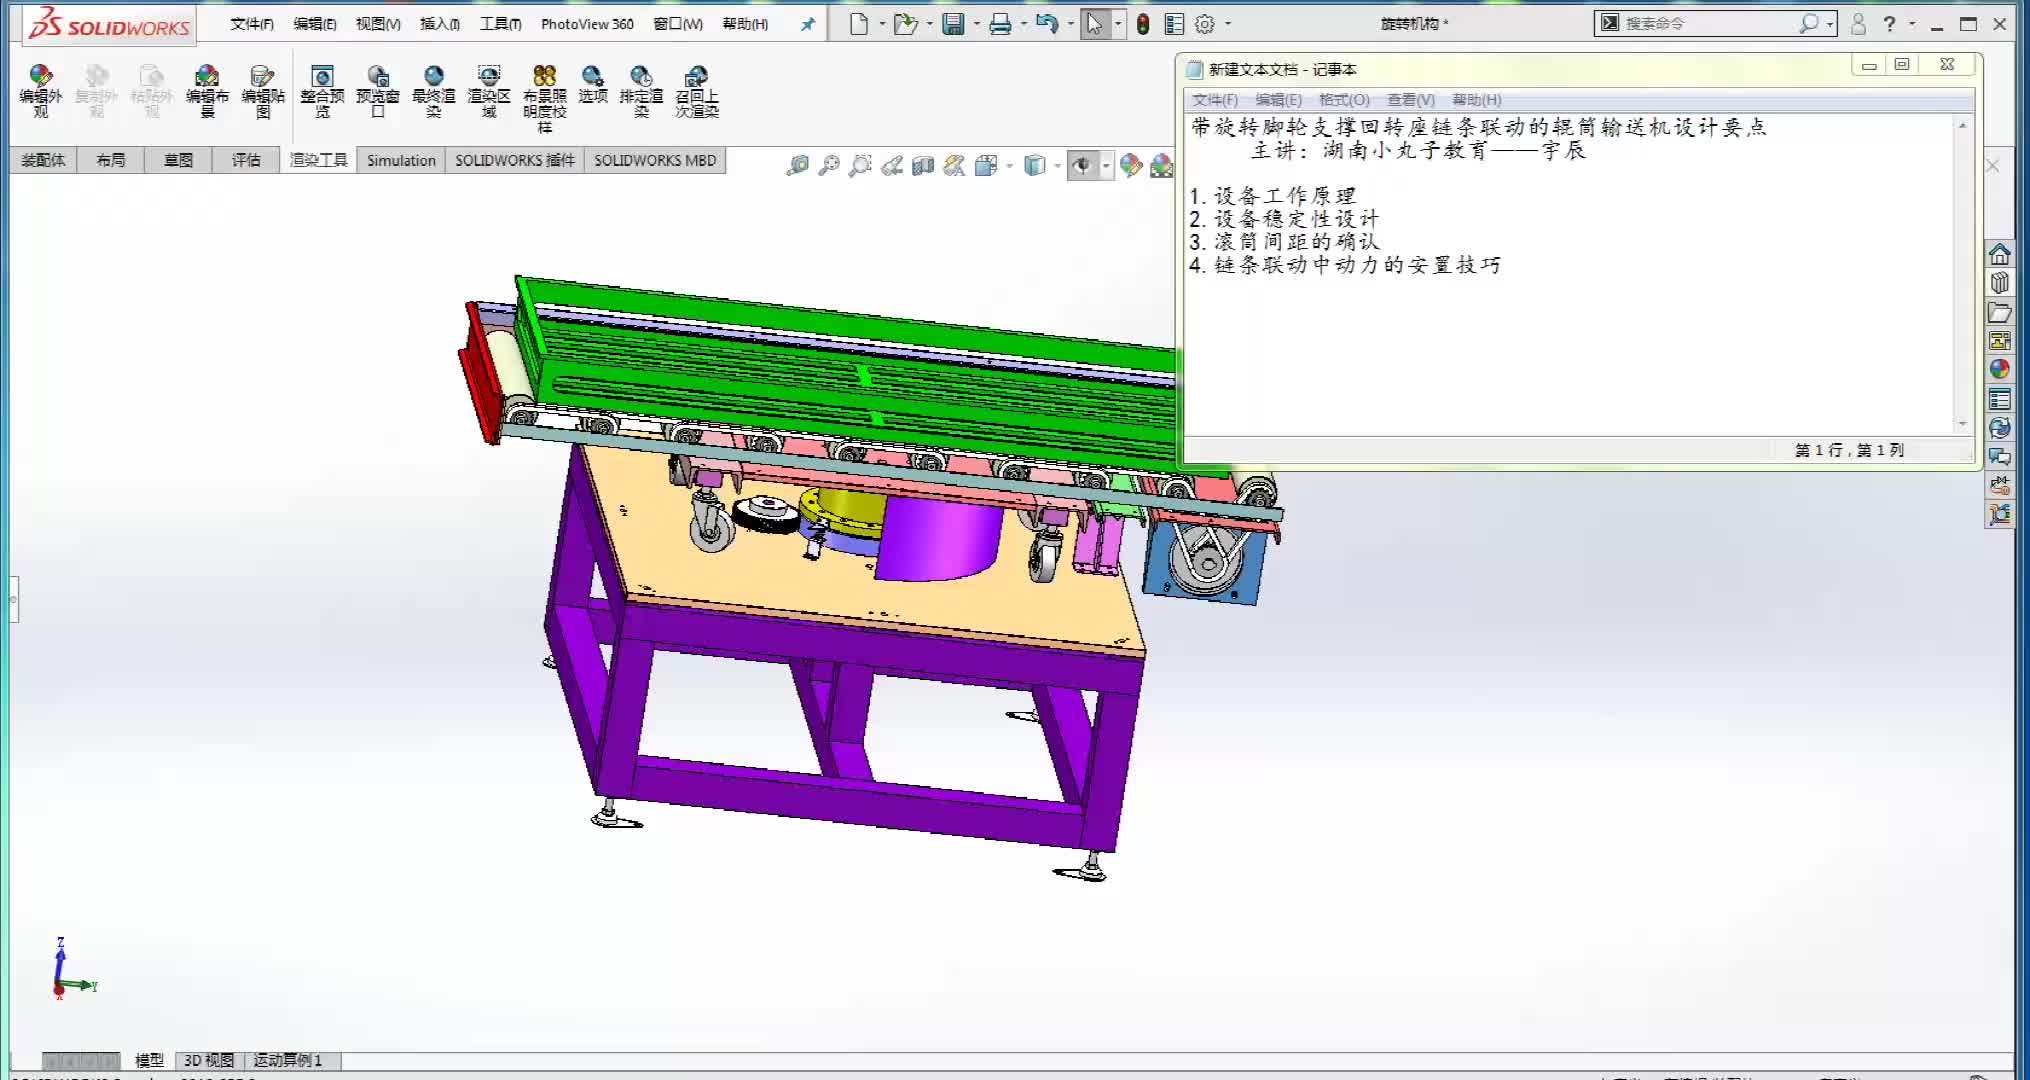Toggle the Hide/Show Items eye button
The width and height of the screenshot is (2030, 1080).
tap(1082, 166)
